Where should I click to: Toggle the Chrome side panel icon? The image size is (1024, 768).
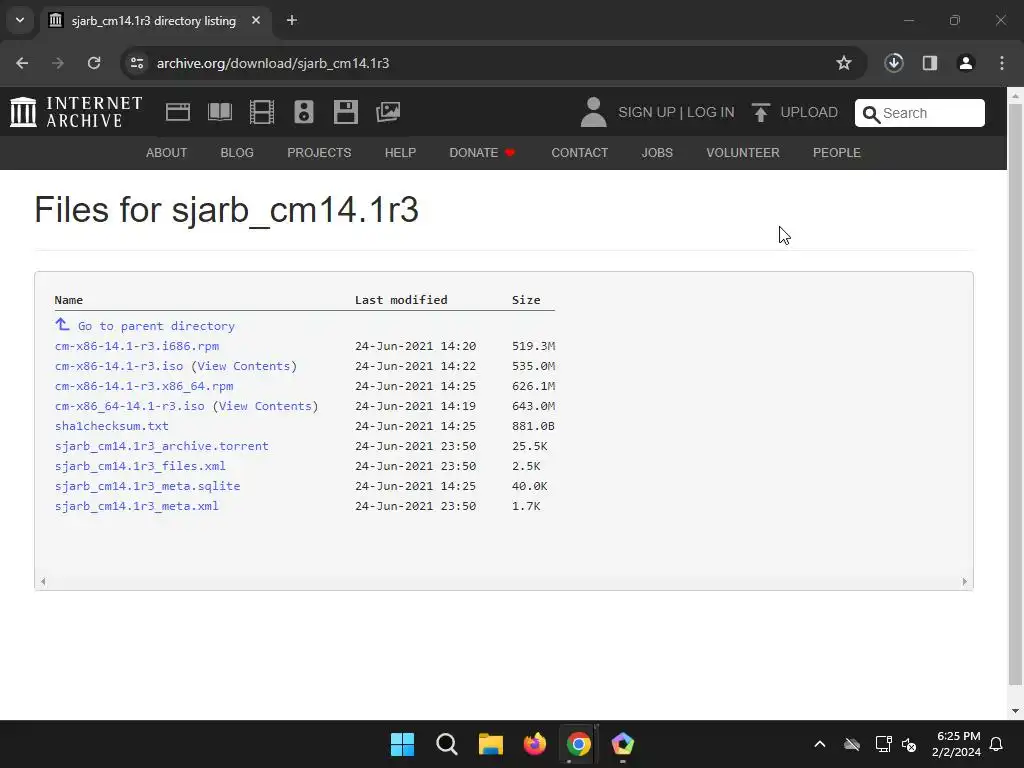pyautogui.click(x=930, y=63)
